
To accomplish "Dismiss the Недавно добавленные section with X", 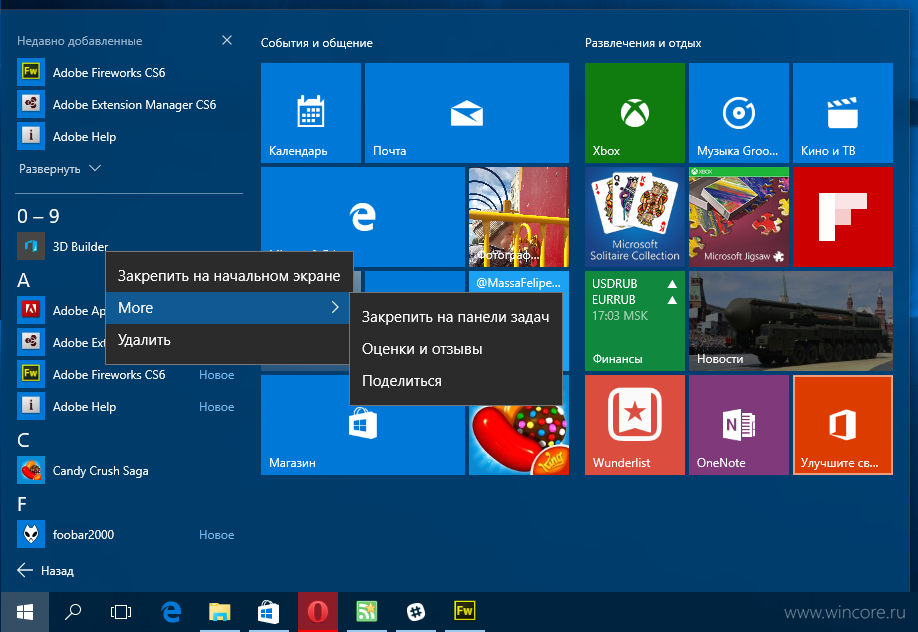I will (x=227, y=40).
